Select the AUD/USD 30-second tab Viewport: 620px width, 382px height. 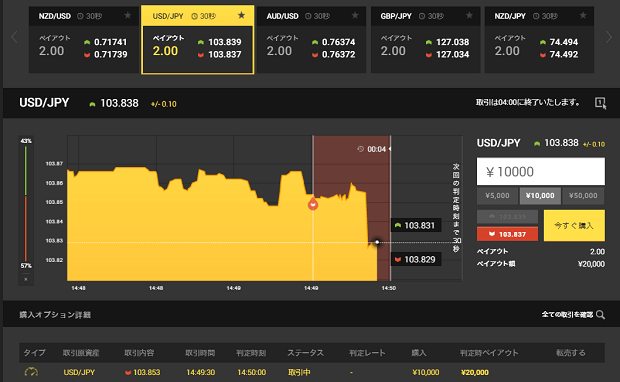pos(312,16)
